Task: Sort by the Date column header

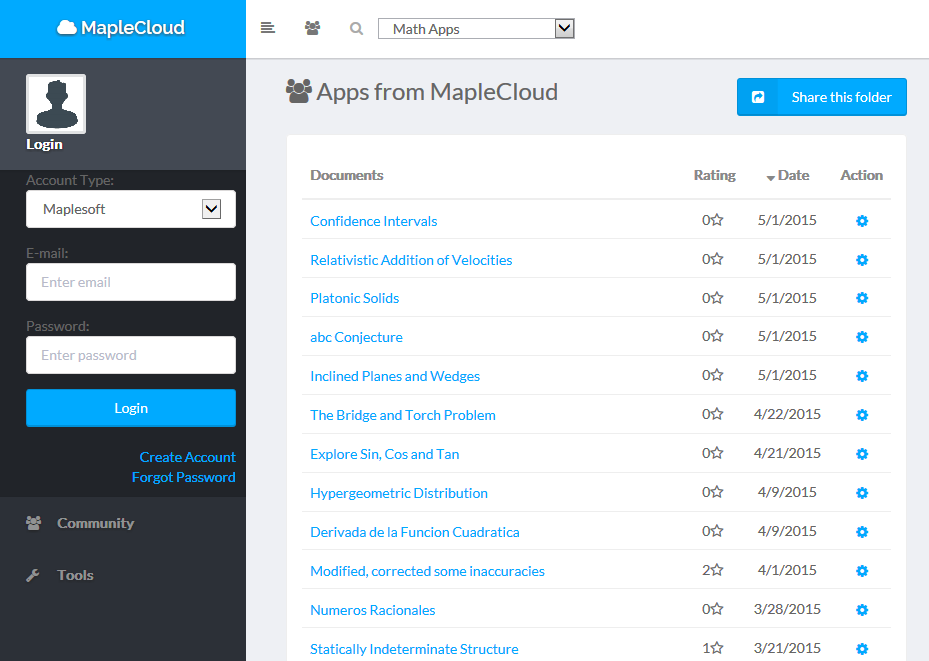Action: click(x=788, y=175)
